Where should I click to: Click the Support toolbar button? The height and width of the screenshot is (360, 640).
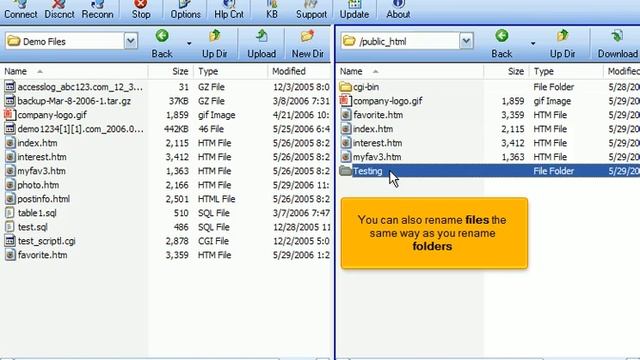(311, 10)
